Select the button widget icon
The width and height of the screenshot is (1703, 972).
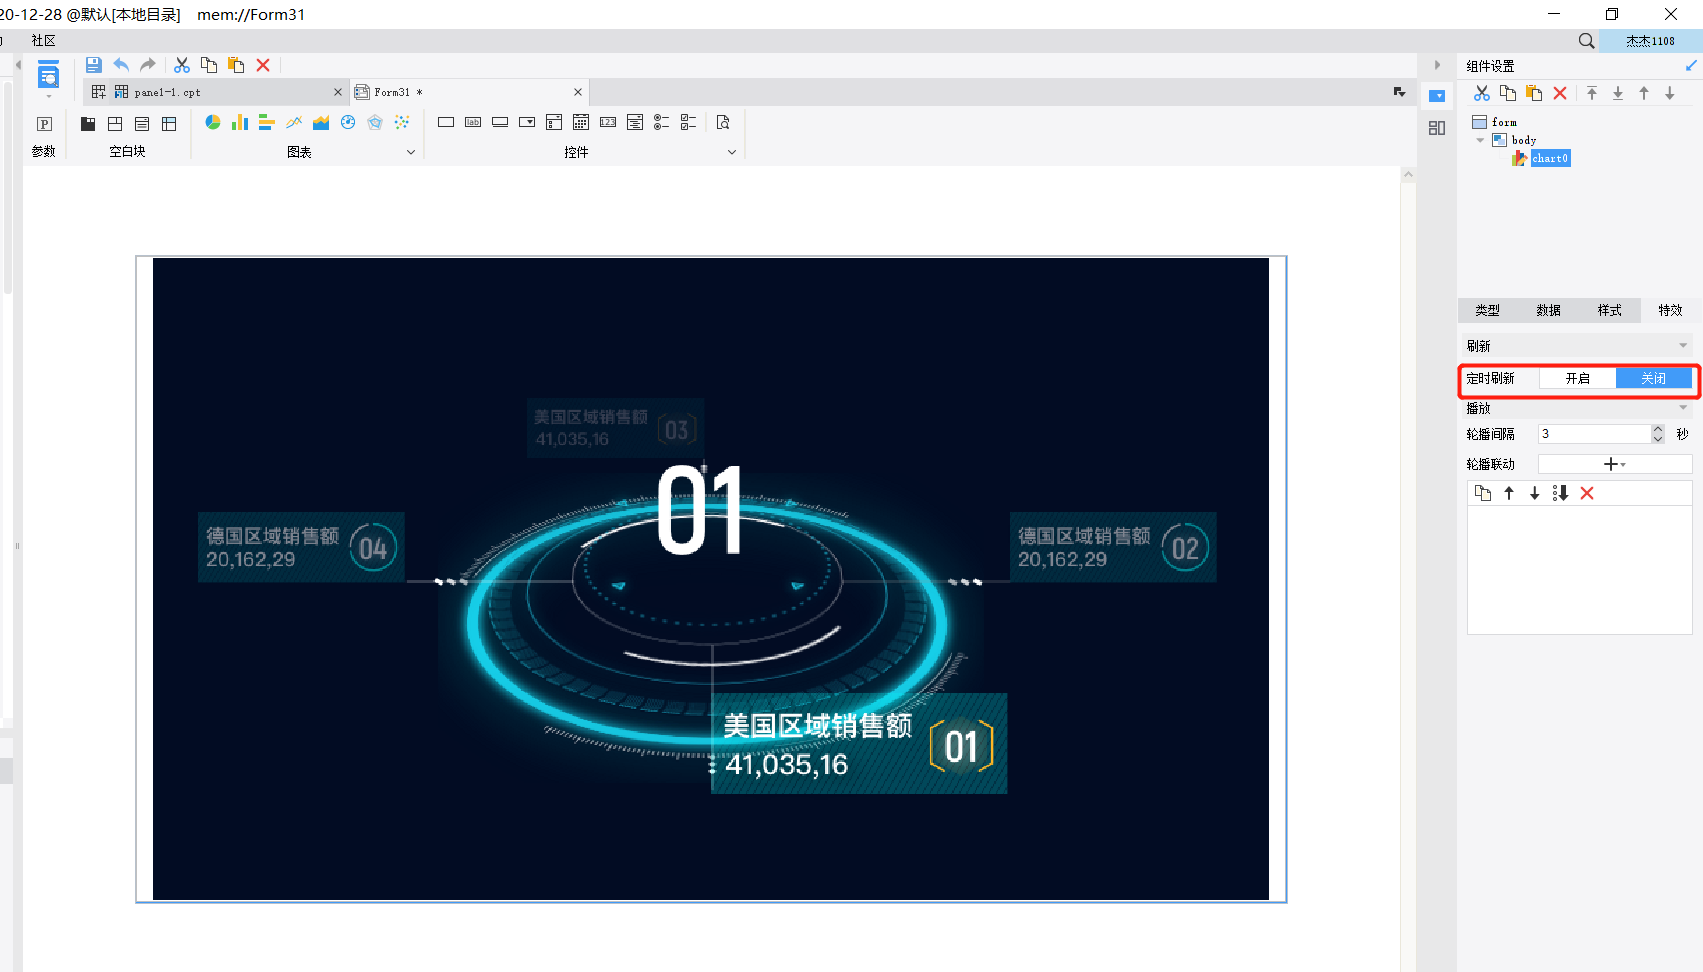500,122
